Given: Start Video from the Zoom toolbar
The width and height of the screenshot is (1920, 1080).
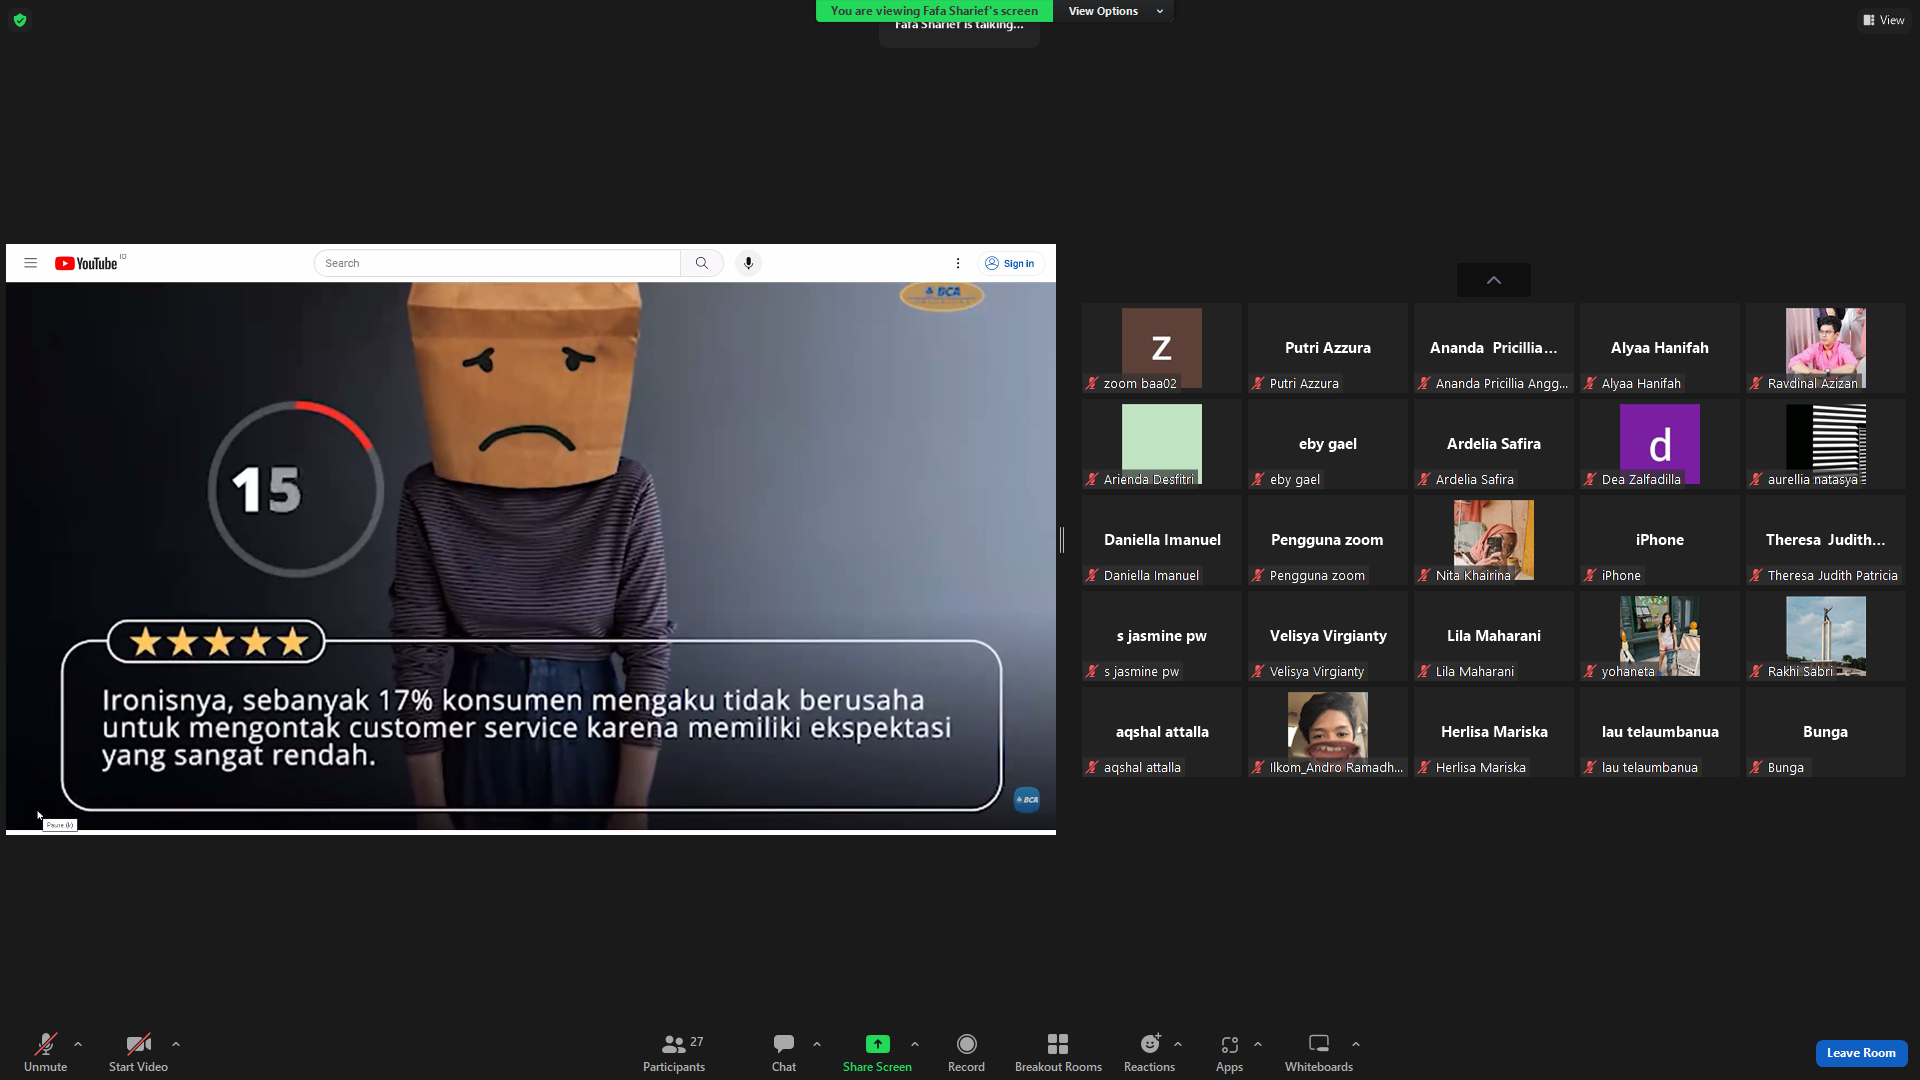Looking at the screenshot, I should coord(138,1052).
